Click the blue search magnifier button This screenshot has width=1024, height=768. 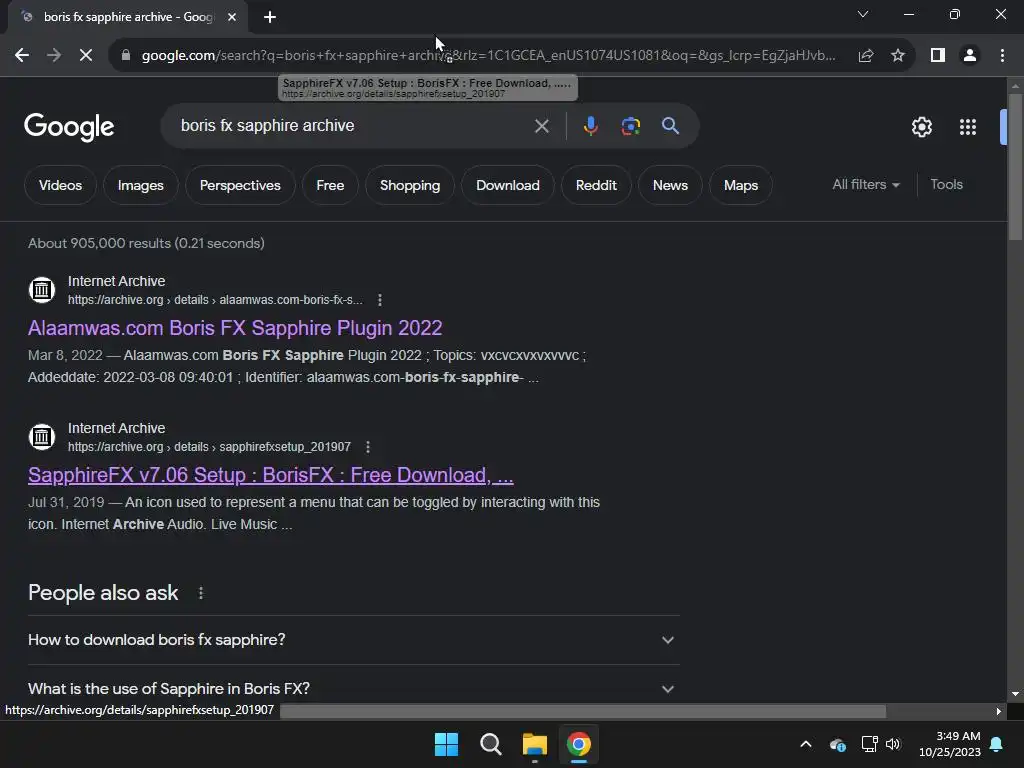670,125
